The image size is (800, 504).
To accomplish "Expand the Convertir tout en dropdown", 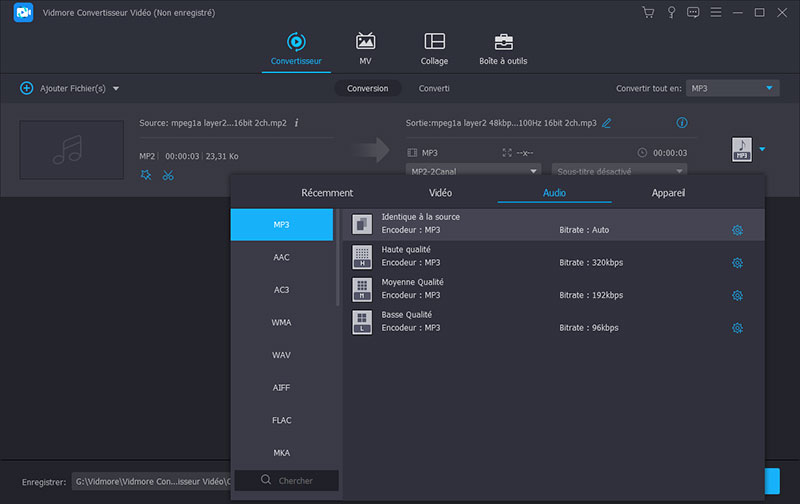I will [x=732, y=88].
